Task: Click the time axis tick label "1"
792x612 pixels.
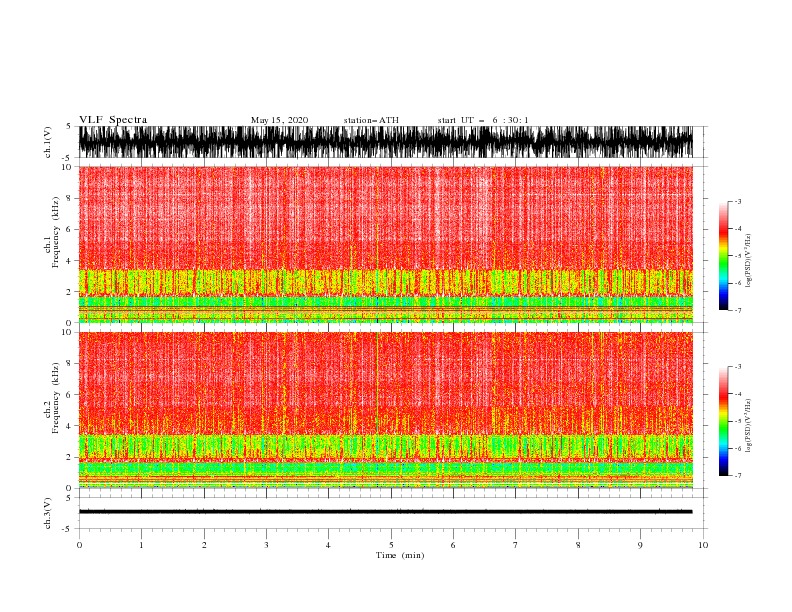Action: click(141, 545)
